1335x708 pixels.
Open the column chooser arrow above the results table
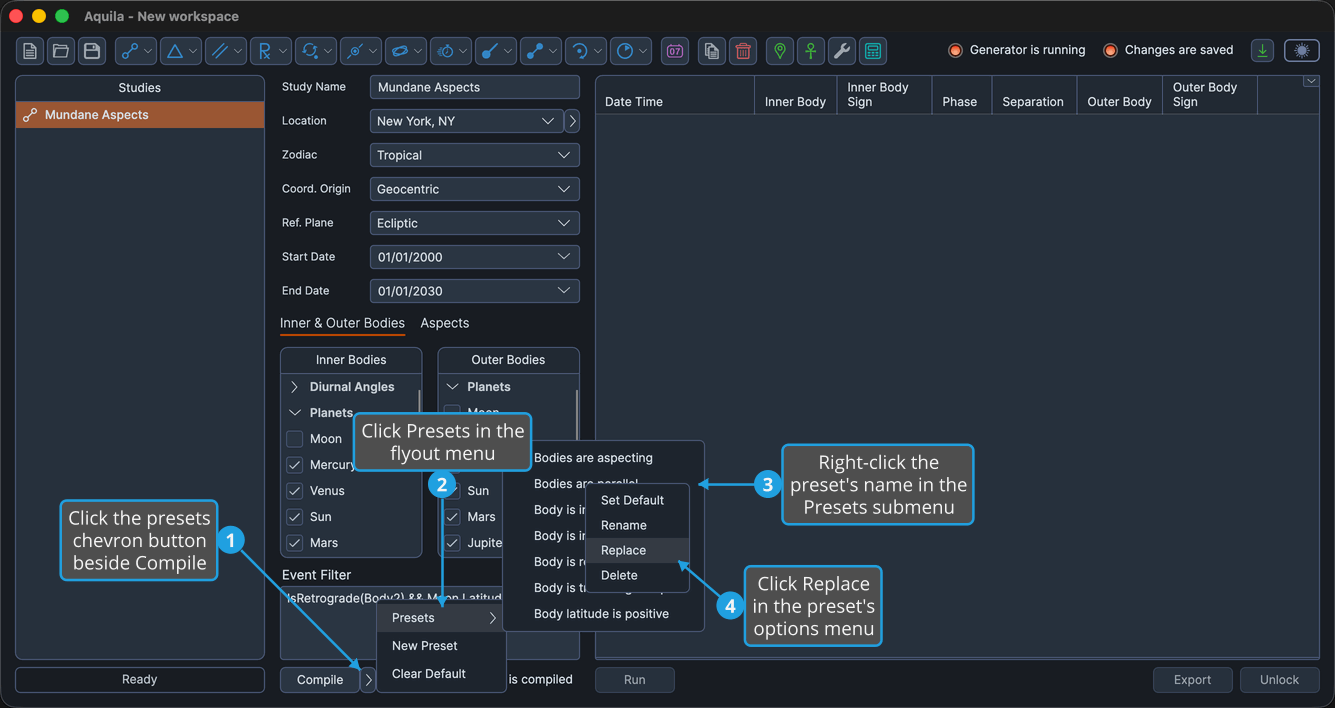pyautogui.click(x=1311, y=82)
